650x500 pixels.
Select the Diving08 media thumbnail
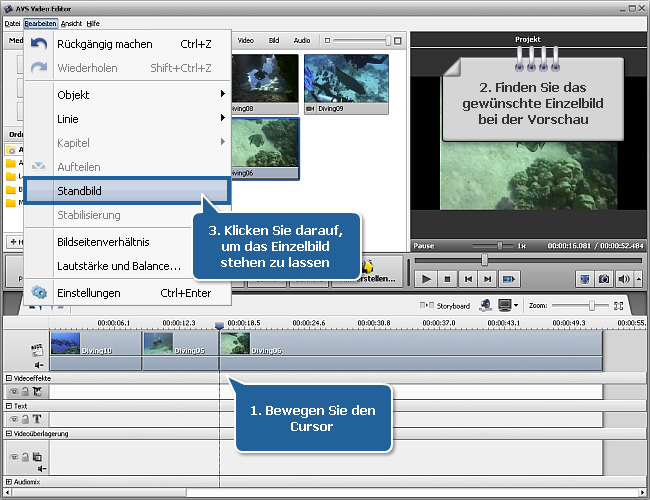(264, 84)
